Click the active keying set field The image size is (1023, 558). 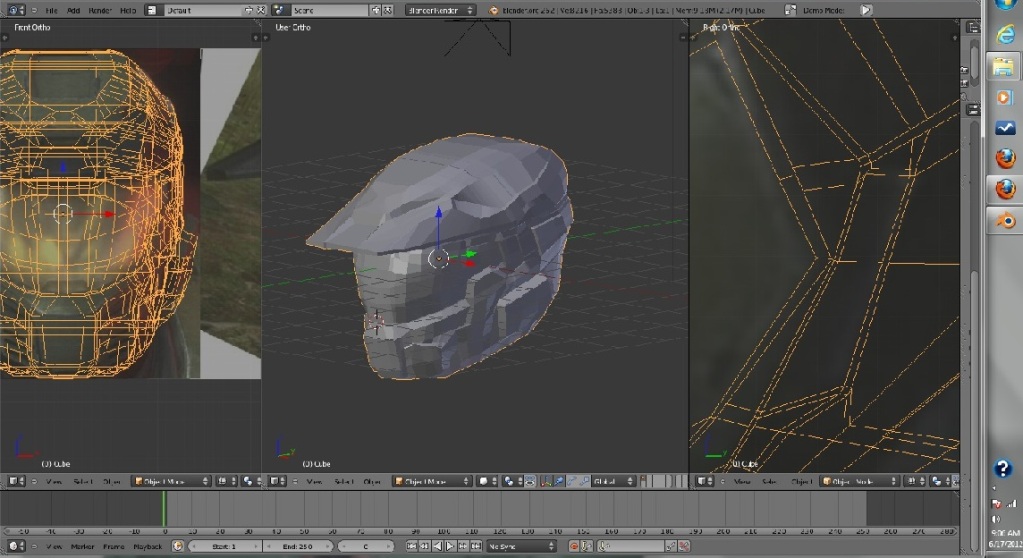(632, 546)
